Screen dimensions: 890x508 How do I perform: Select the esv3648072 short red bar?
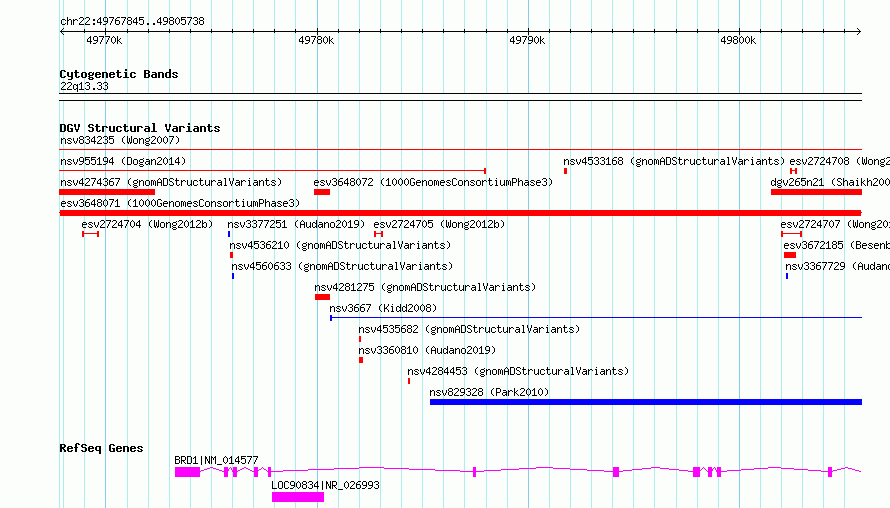pyautogui.click(x=322, y=192)
